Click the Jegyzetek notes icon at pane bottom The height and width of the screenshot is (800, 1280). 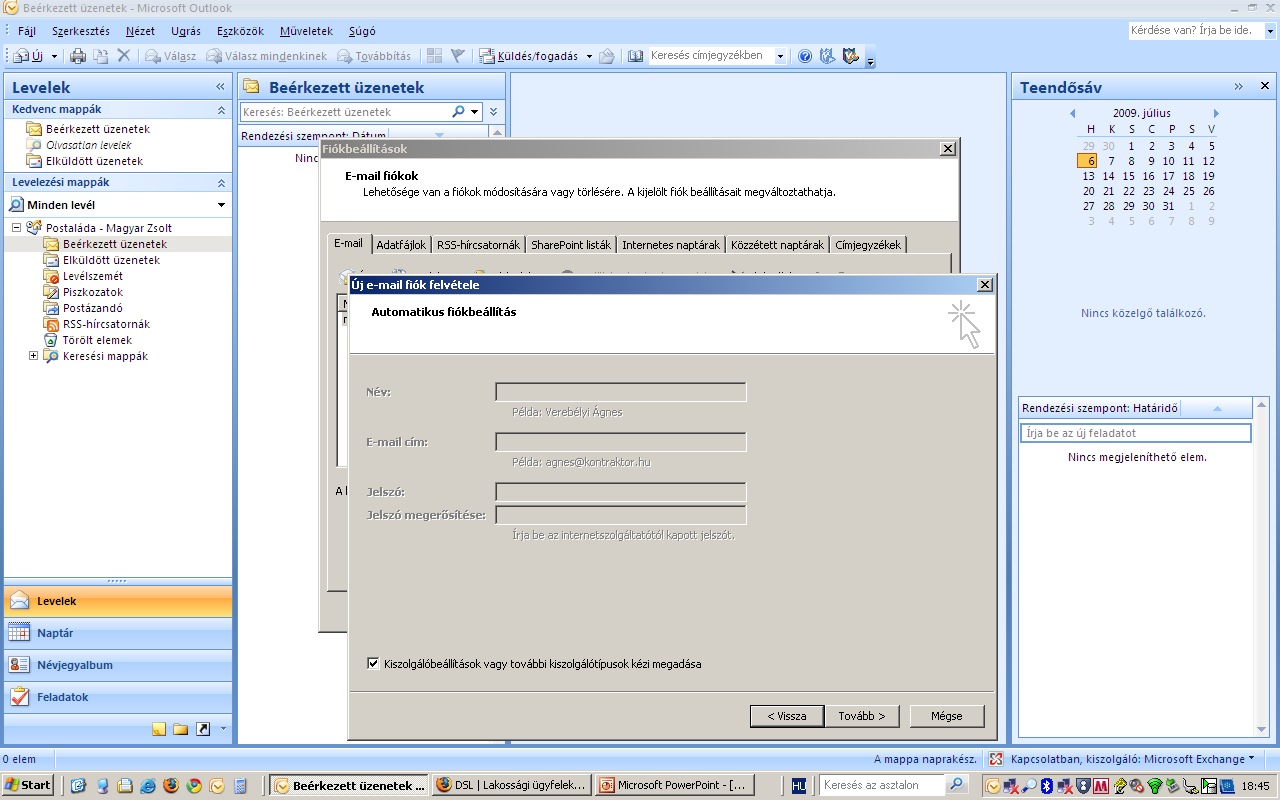click(x=159, y=729)
